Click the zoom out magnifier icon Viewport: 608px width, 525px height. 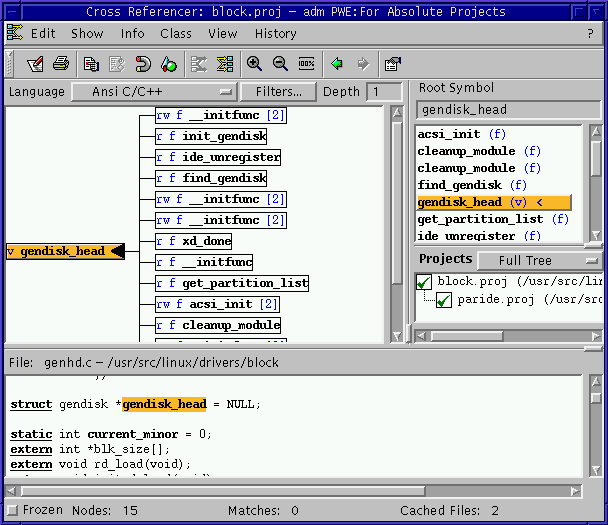coord(280,64)
